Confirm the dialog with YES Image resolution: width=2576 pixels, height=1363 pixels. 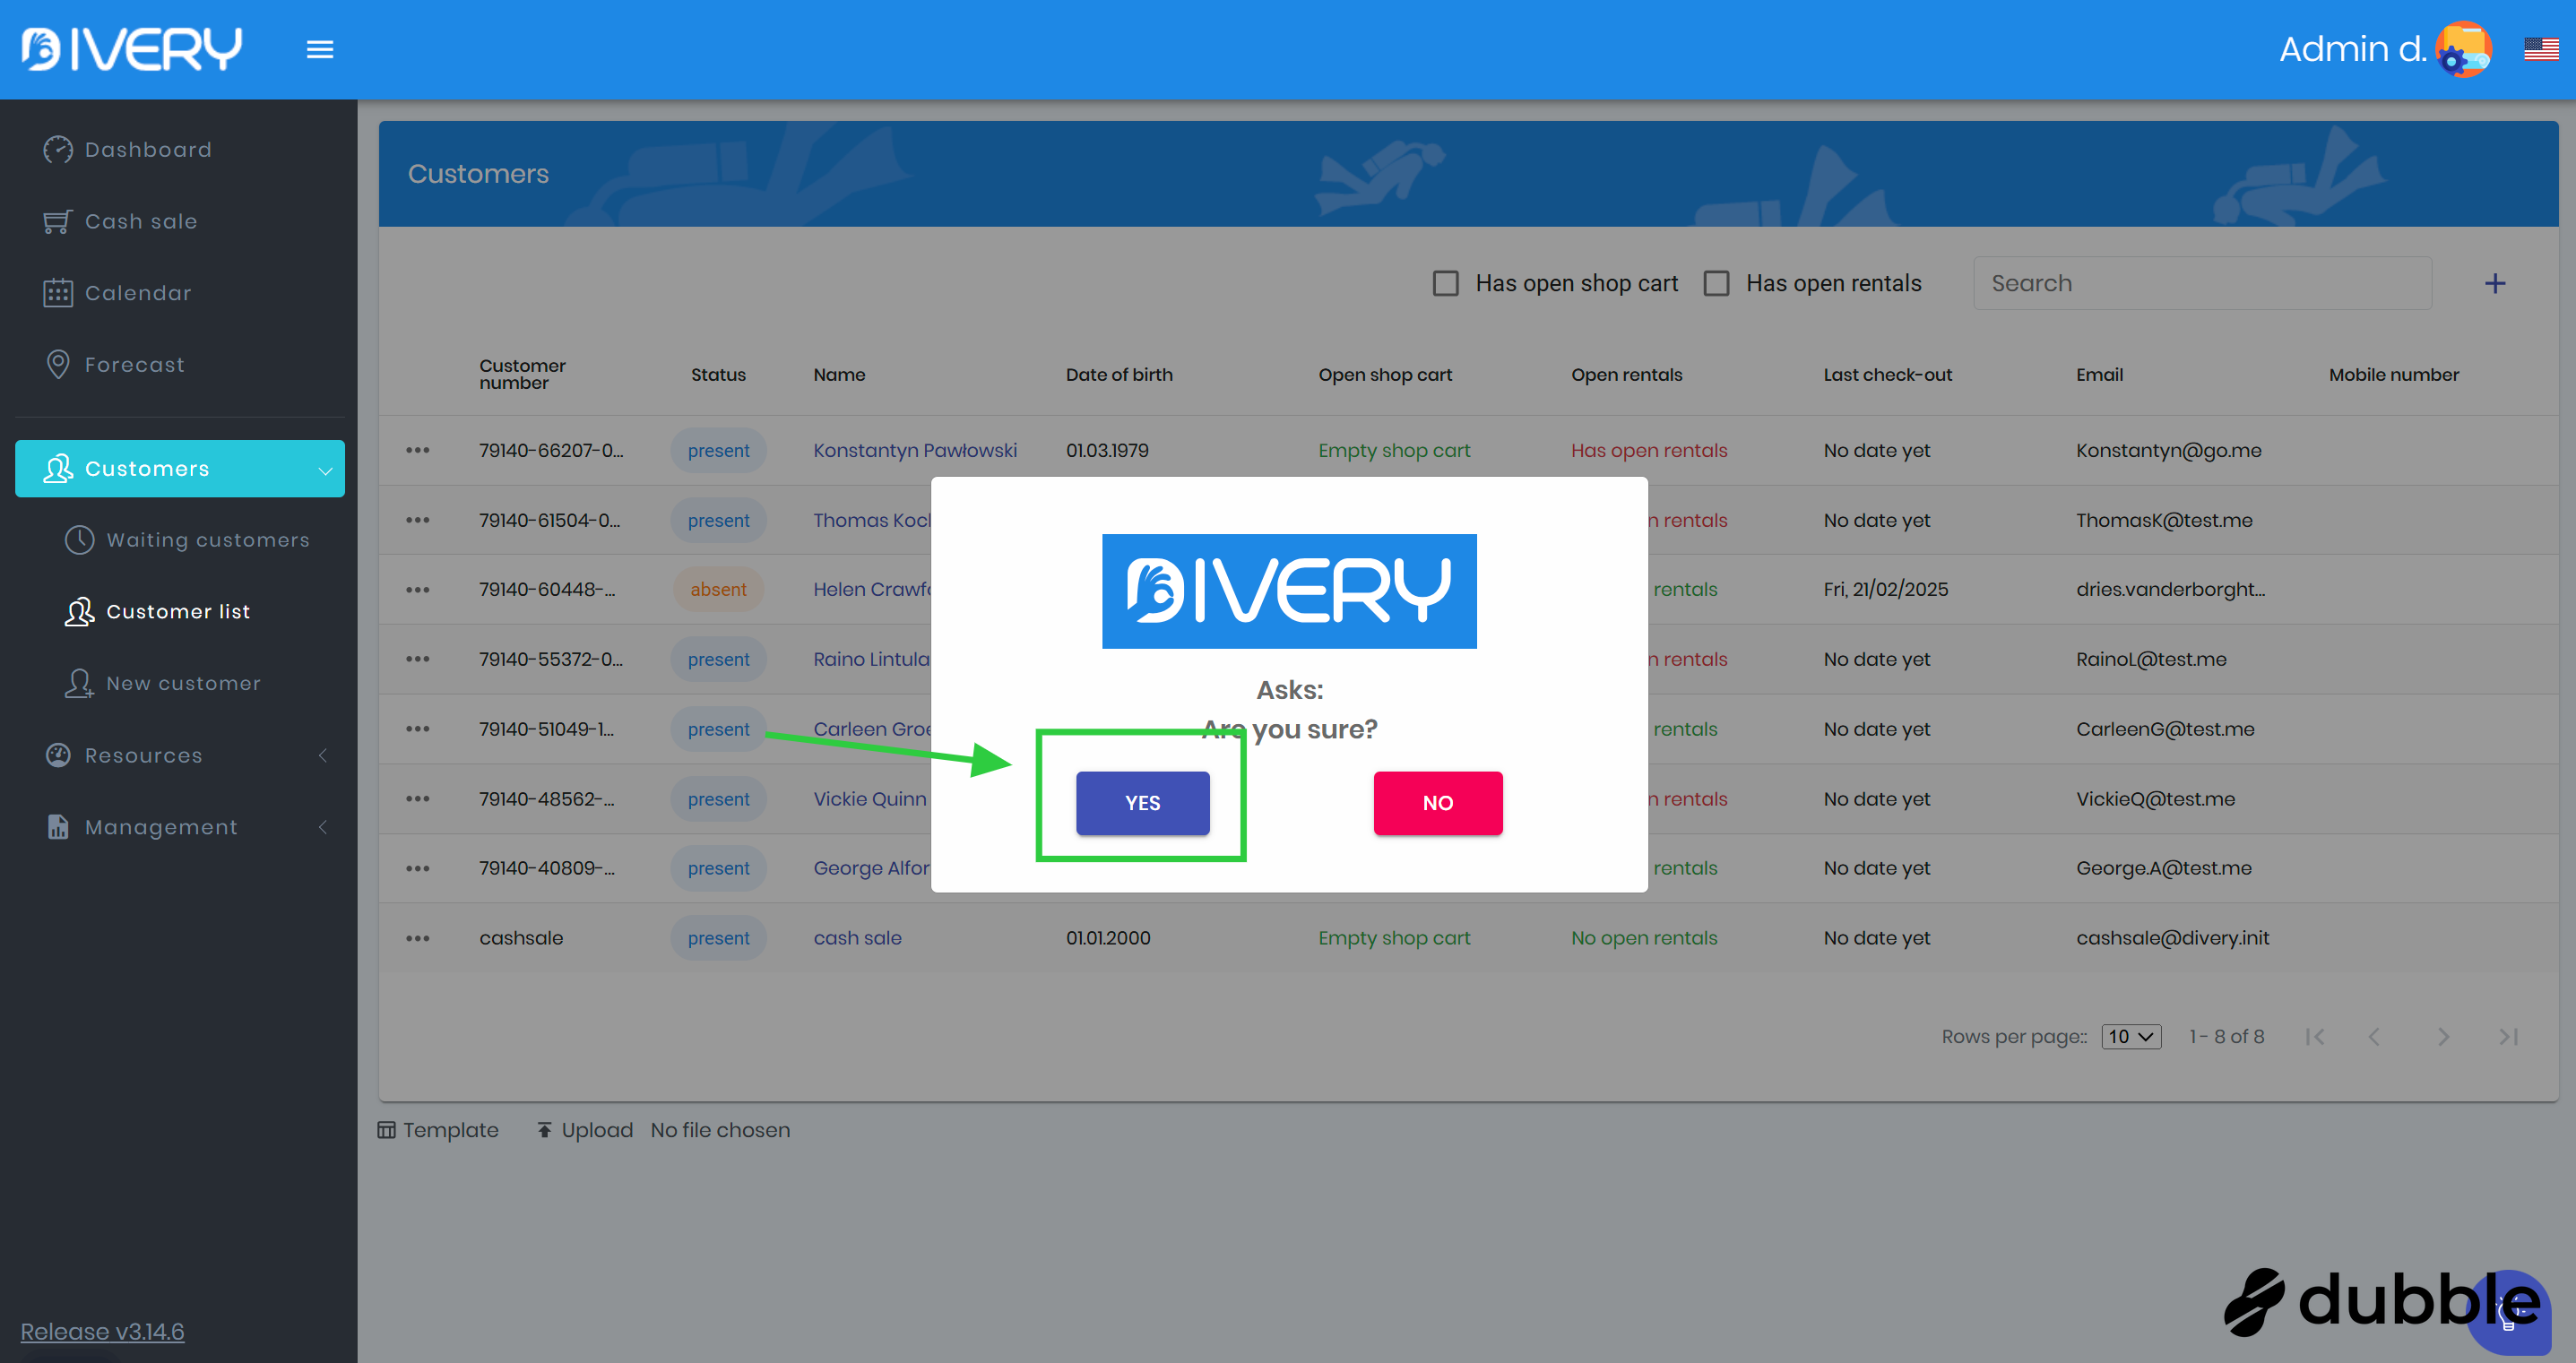1142,802
